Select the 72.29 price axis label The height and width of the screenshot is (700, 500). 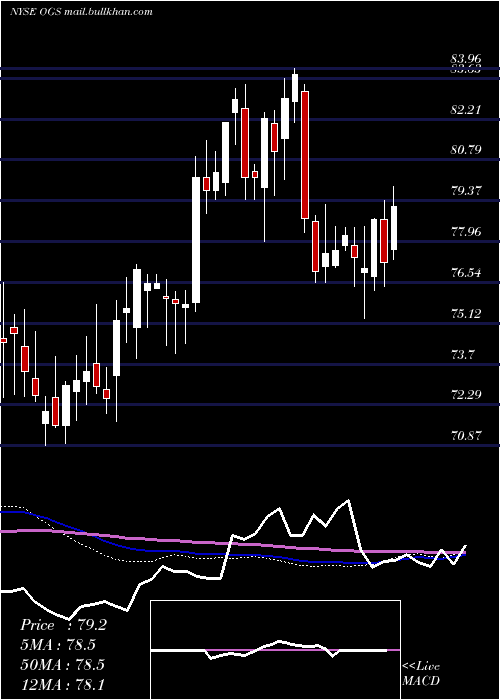pos(466,395)
